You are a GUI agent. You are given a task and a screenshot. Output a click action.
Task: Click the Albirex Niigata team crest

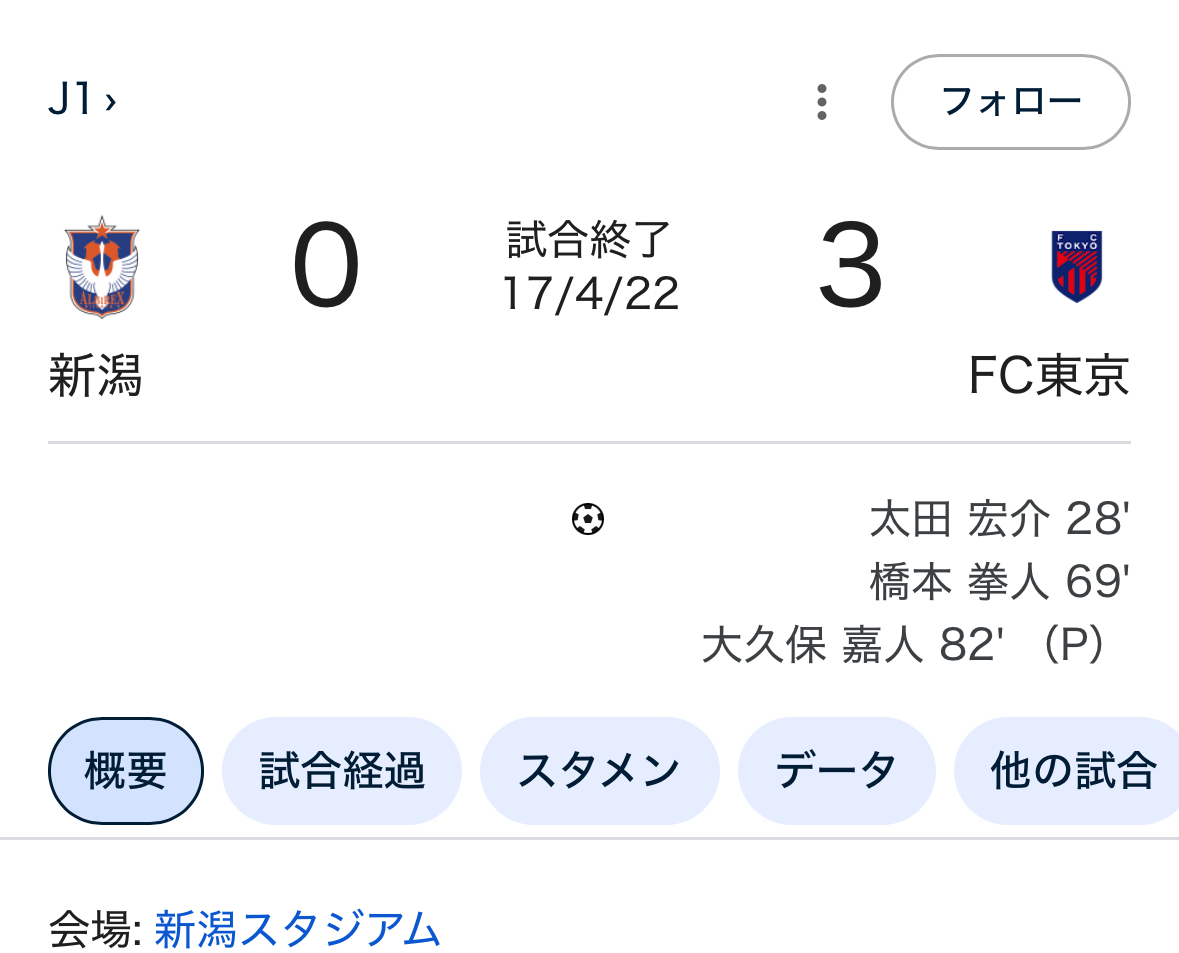[101, 267]
